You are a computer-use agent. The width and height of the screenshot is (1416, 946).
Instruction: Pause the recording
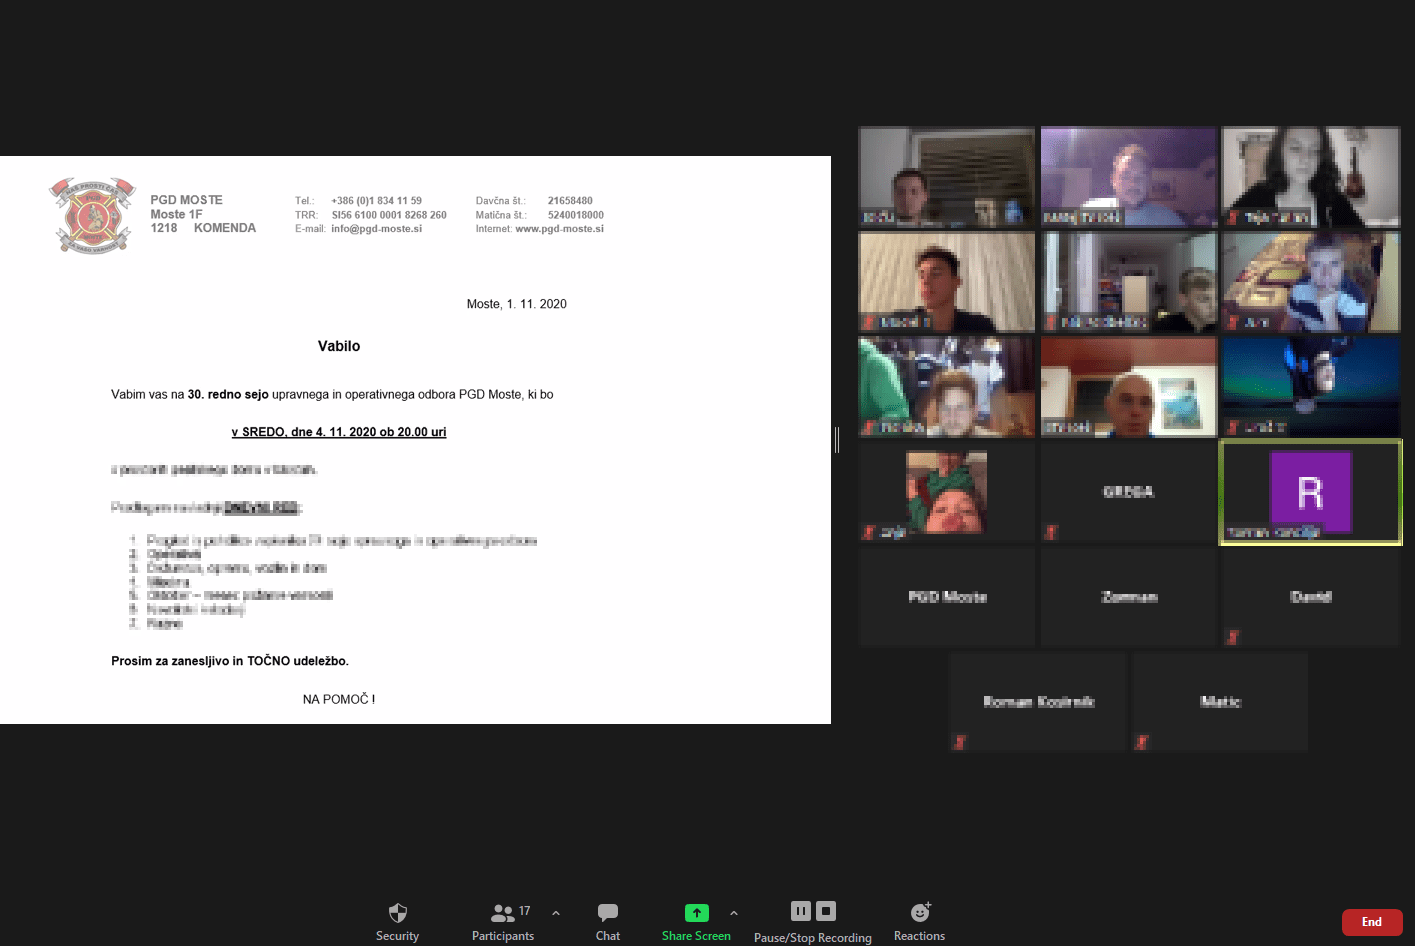point(801,911)
